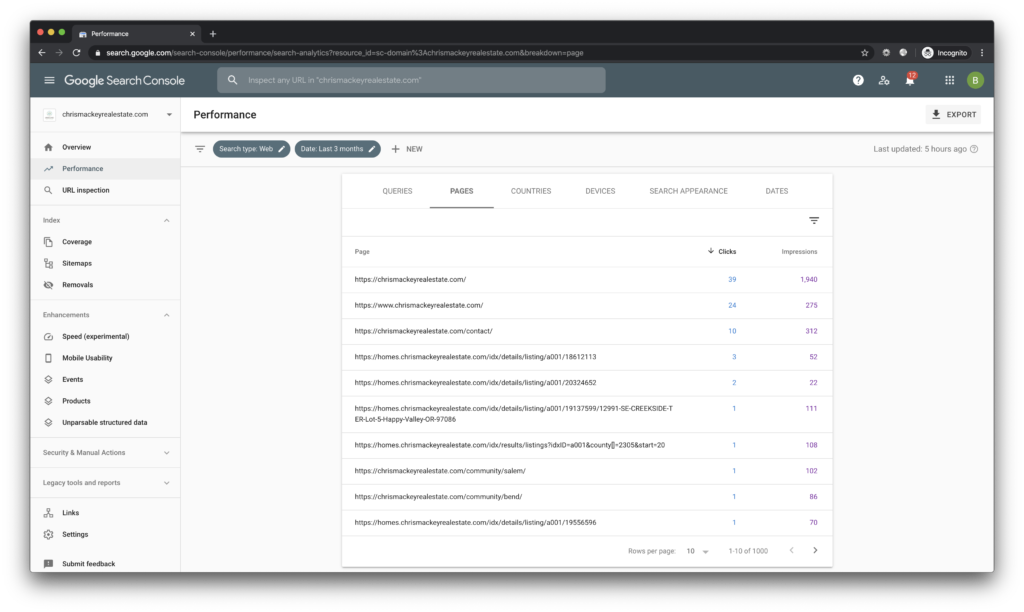1024x612 pixels.
Task: Open the hamburger main menu
Action: pyautogui.click(x=49, y=80)
